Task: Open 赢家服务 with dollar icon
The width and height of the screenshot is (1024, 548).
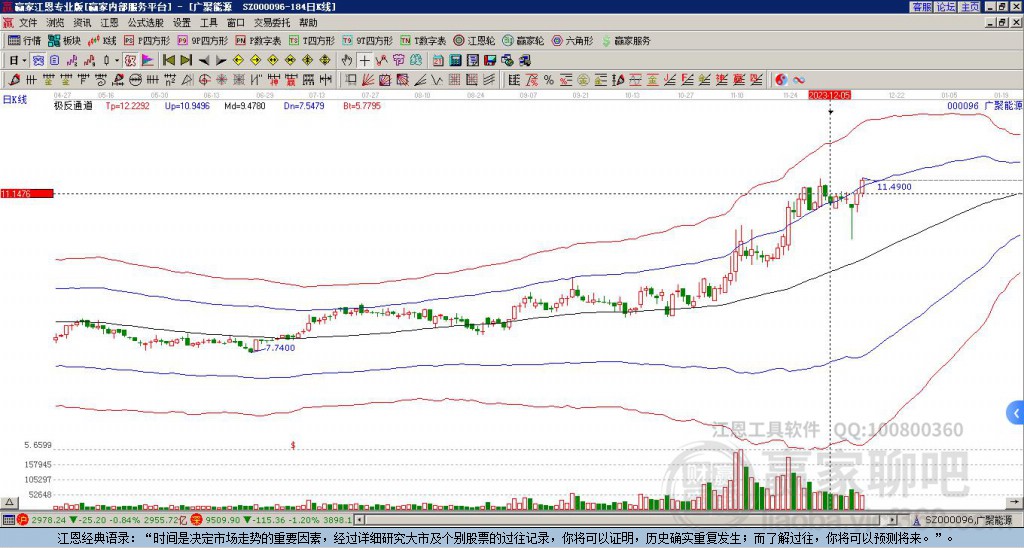Action: point(626,40)
